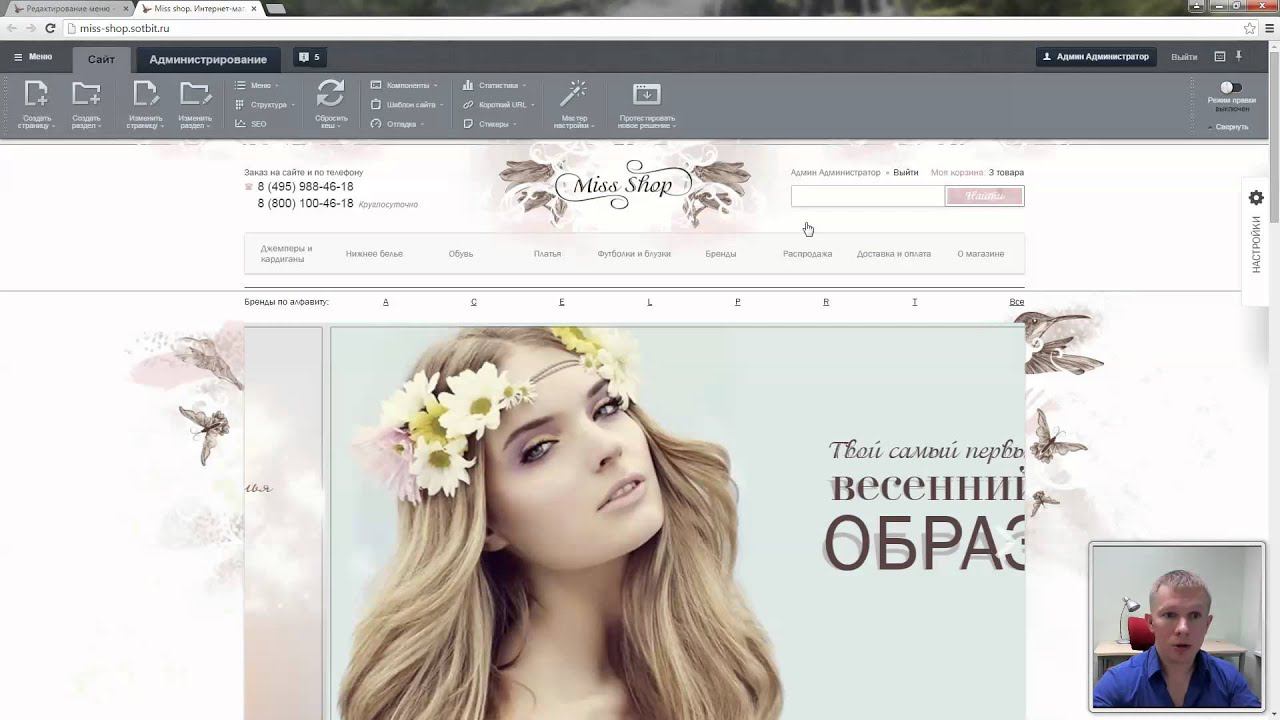Open the Футболки и блузки category

[x=634, y=254]
